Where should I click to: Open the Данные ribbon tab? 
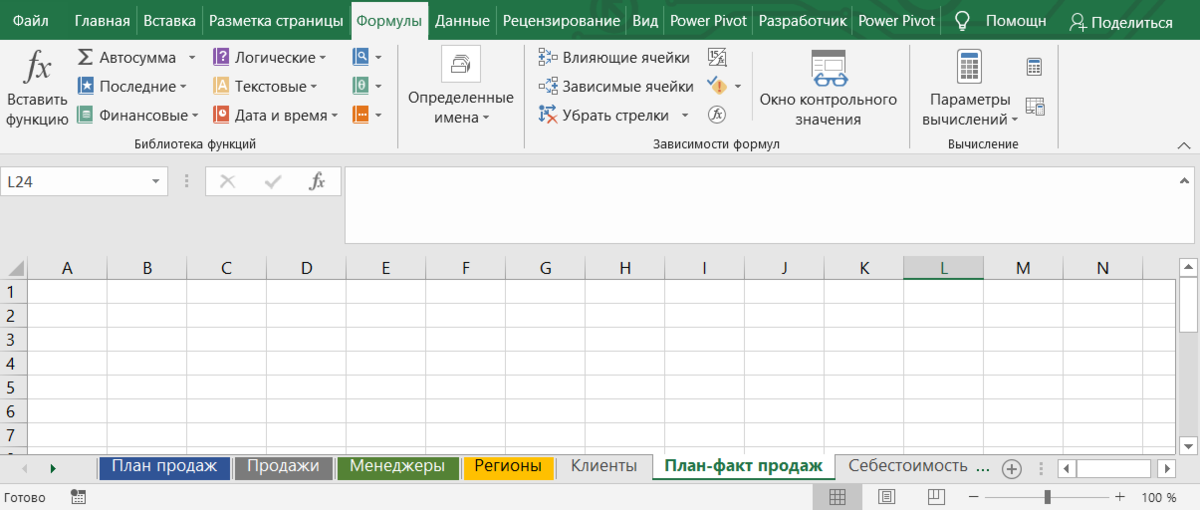462,20
